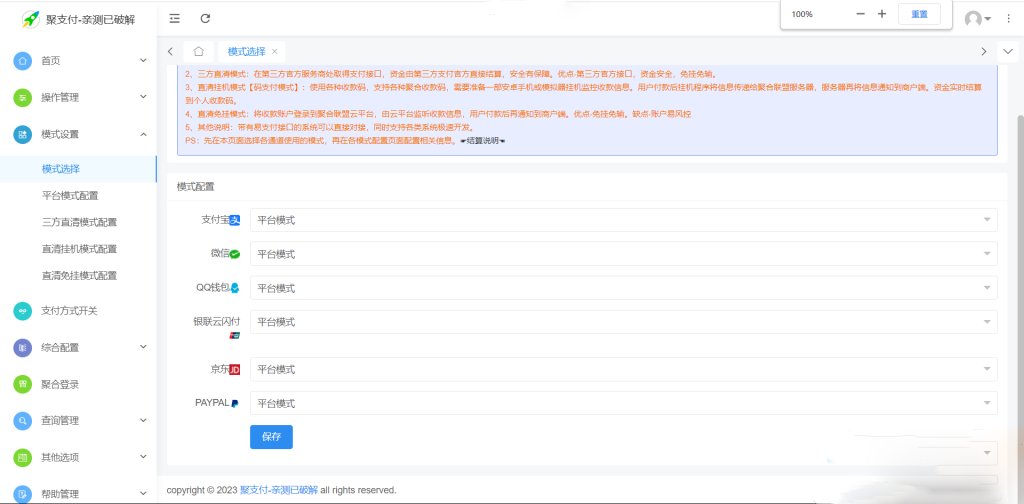This screenshot has width=1024, height=504.
Task: Click the 保存 button
Action: pyautogui.click(x=271, y=437)
